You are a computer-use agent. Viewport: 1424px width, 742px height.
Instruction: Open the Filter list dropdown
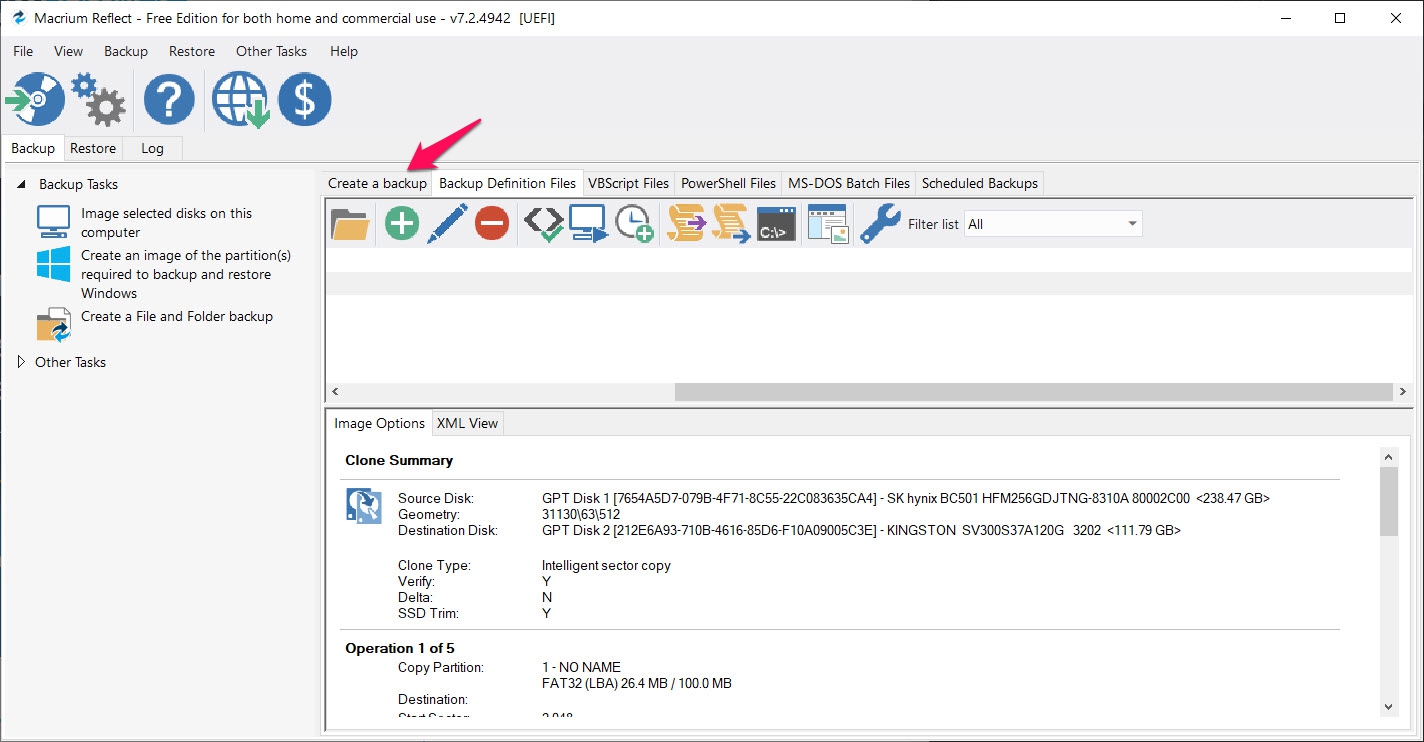coord(1053,224)
